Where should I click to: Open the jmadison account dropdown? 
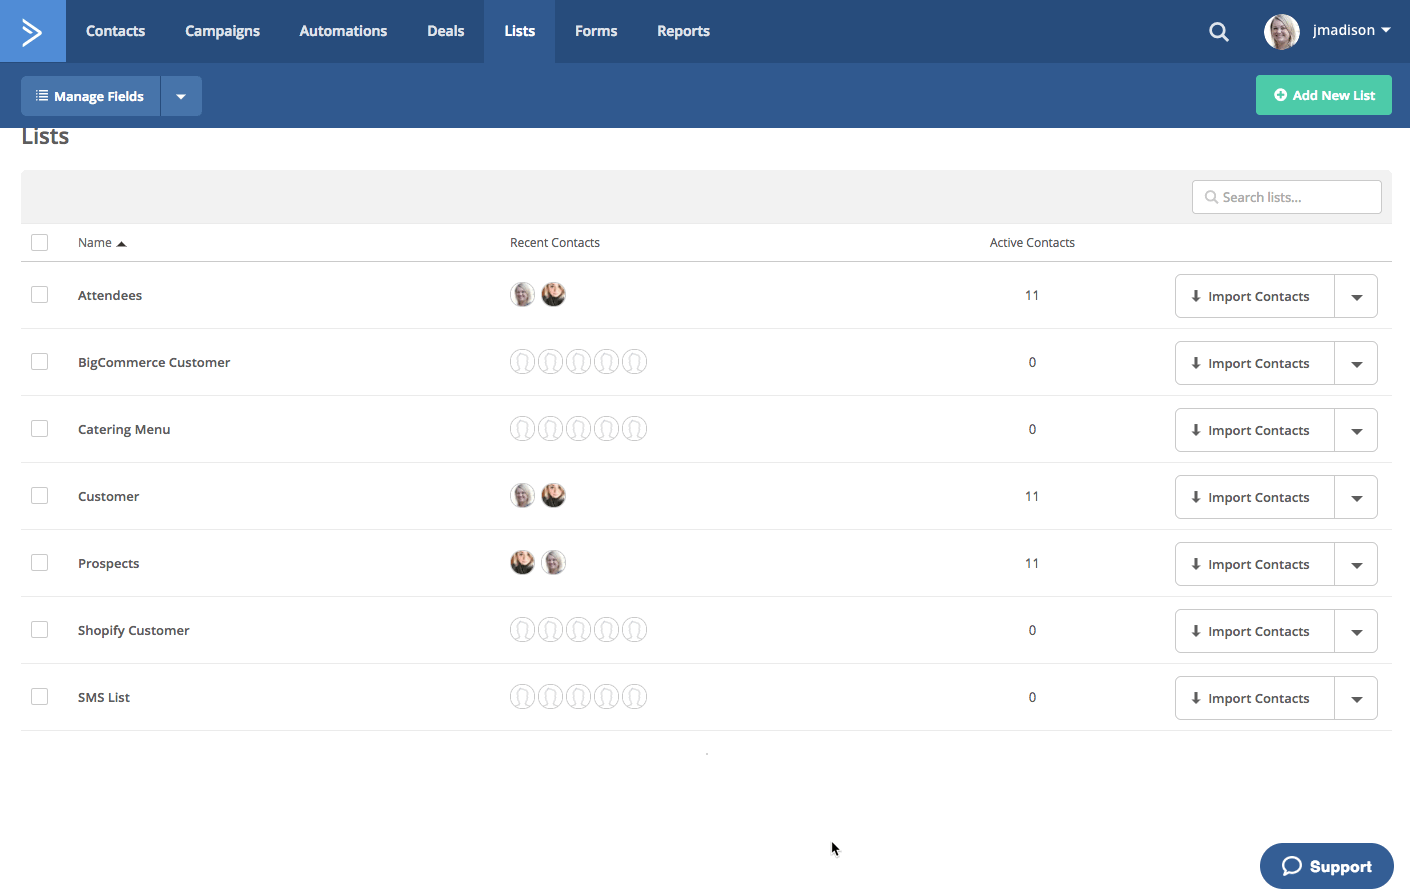coord(1352,31)
